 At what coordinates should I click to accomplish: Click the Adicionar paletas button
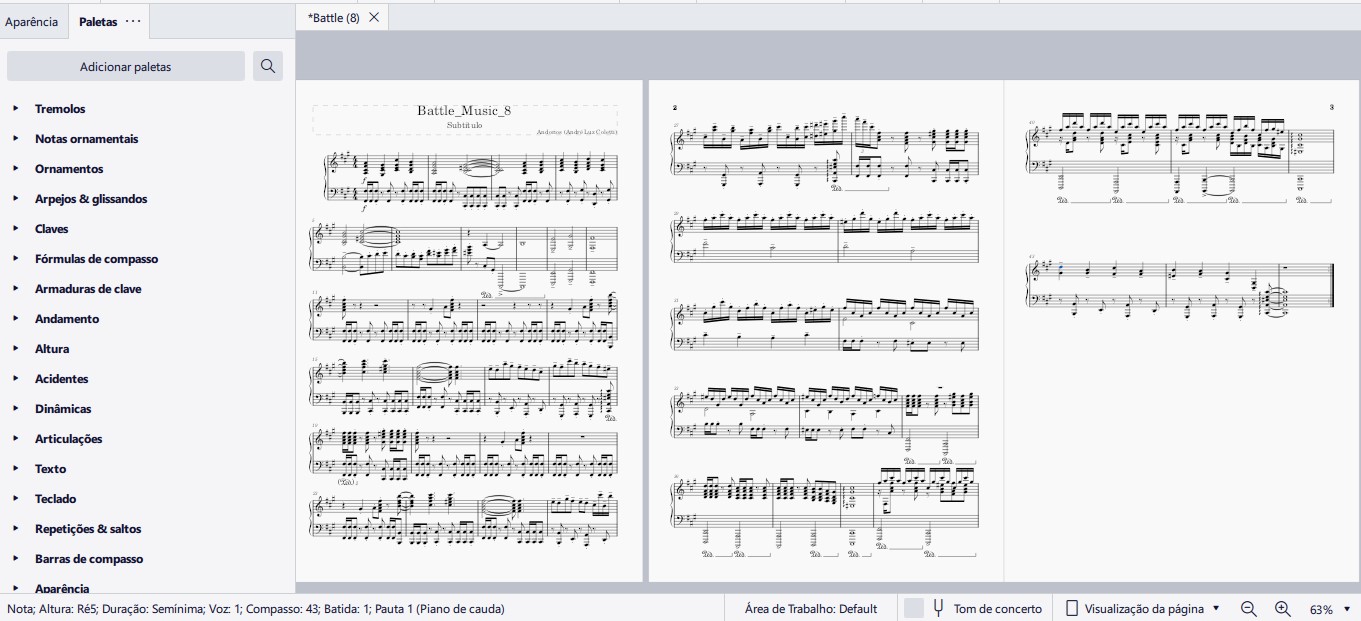pos(126,67)
